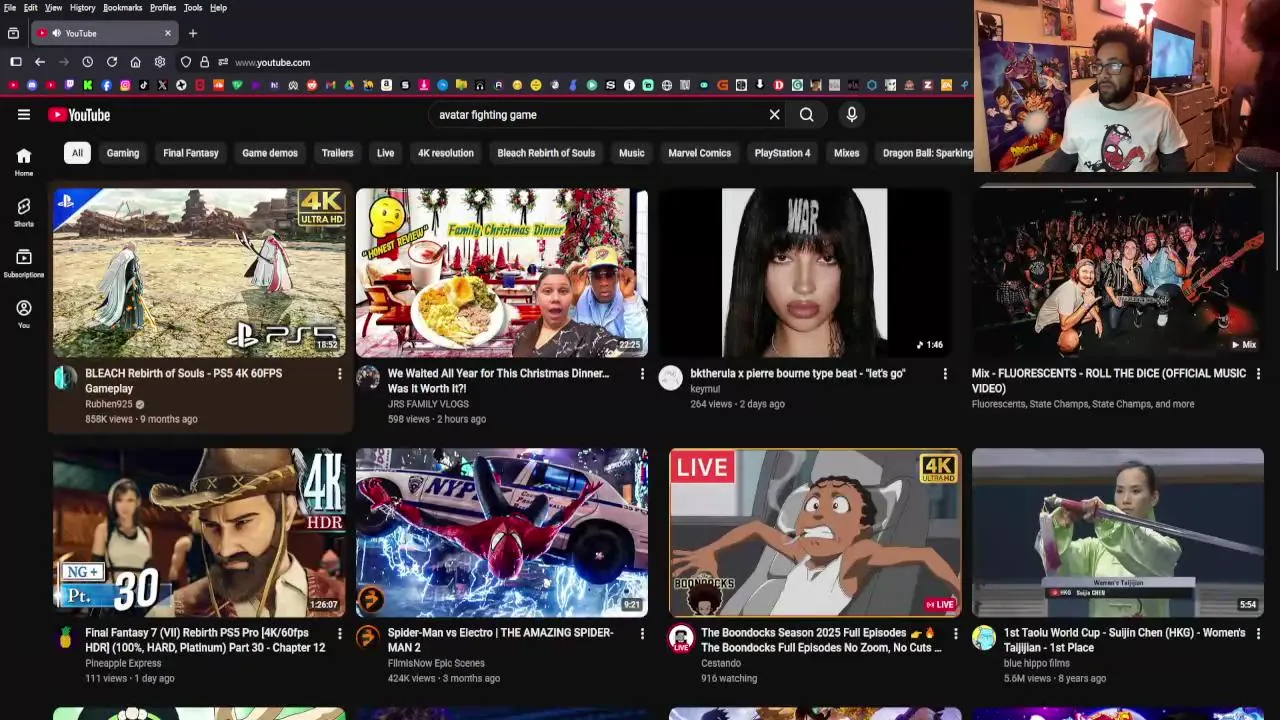Select the Game demos filter chip

(x=270, y=153)
